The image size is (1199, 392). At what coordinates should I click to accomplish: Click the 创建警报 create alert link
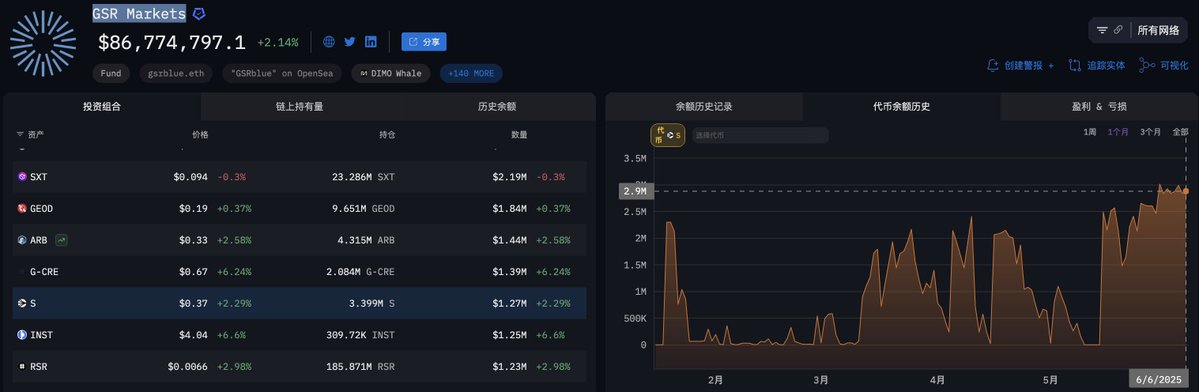point(1020,66)
